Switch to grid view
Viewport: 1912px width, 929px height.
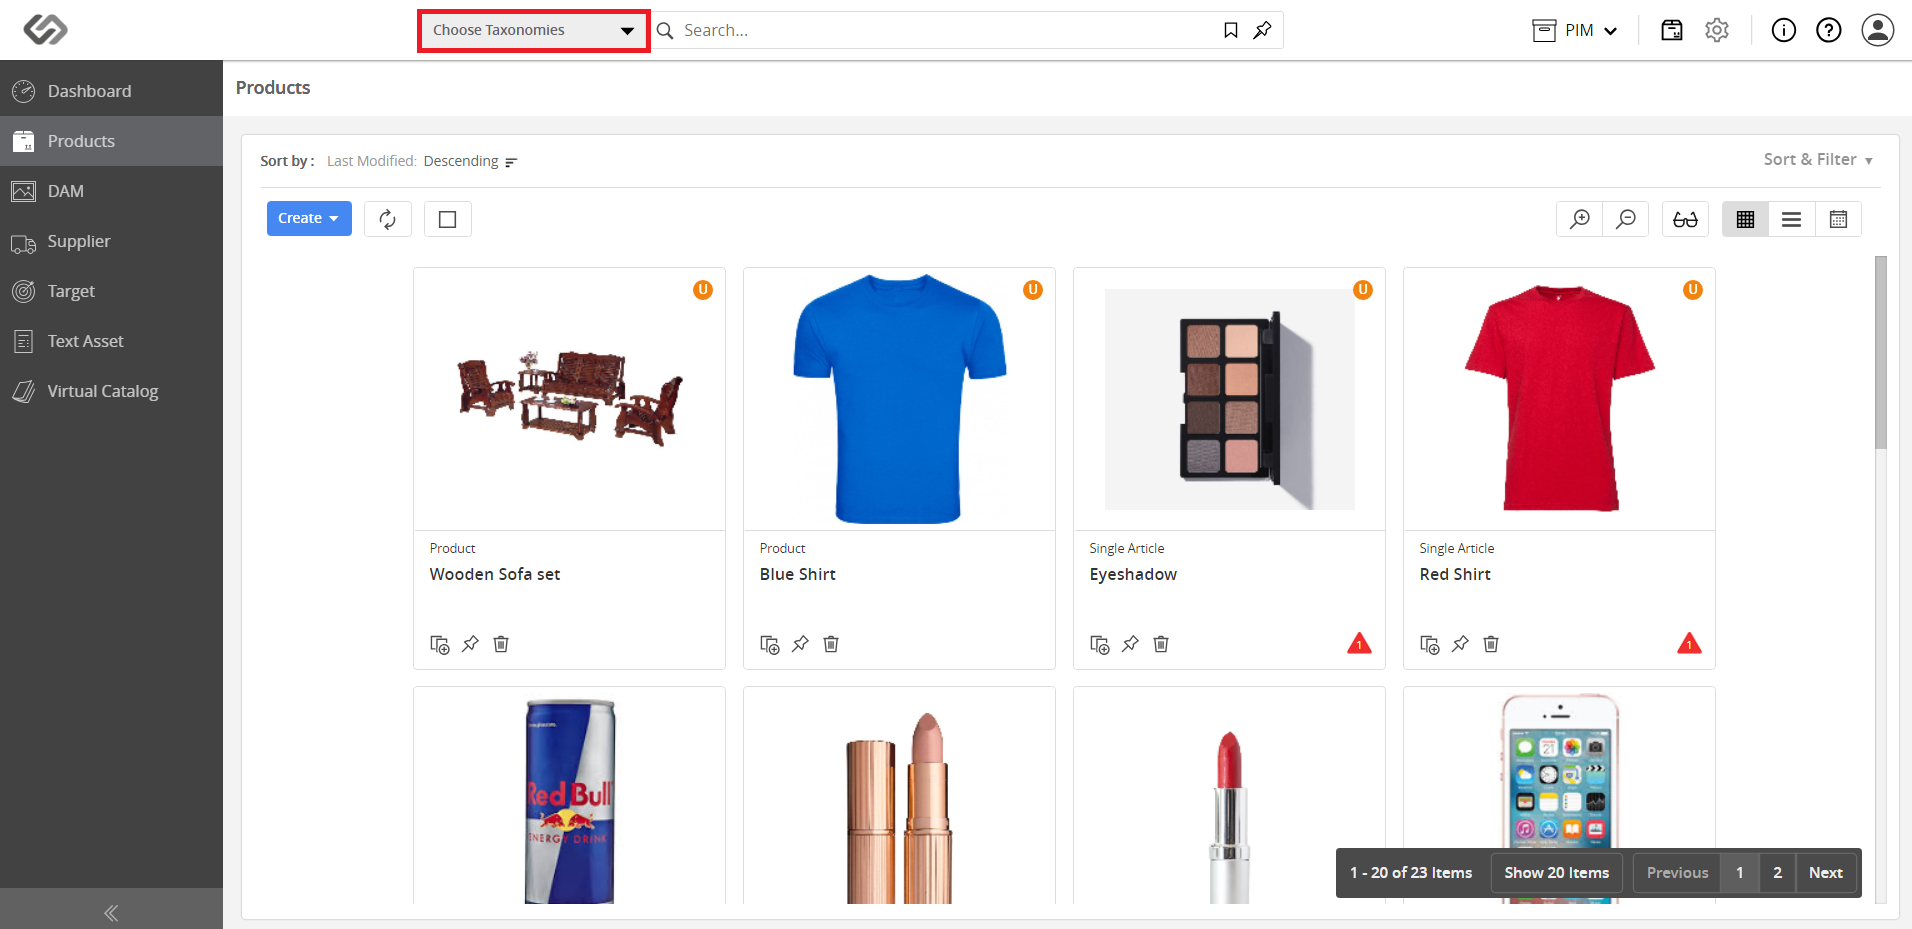point(1745,219)
